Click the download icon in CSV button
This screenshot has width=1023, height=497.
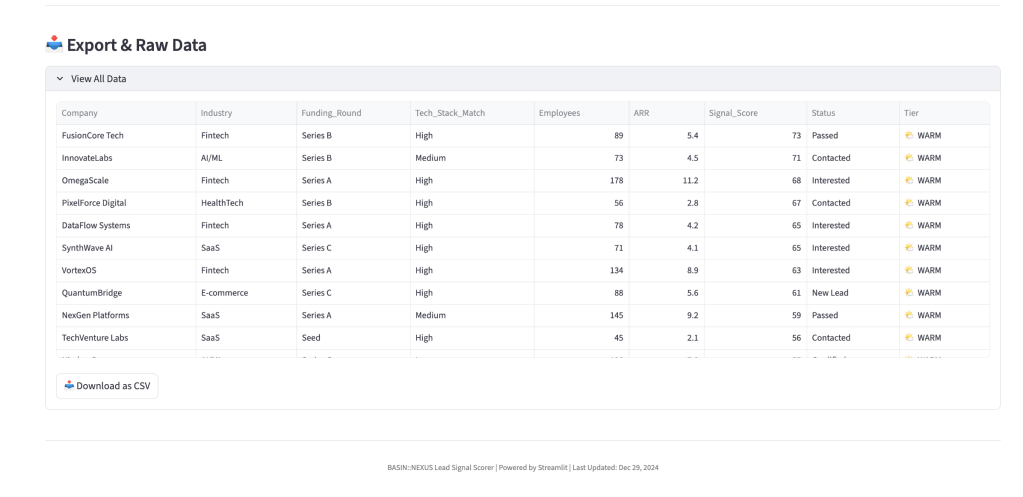[x=69, y=385]
